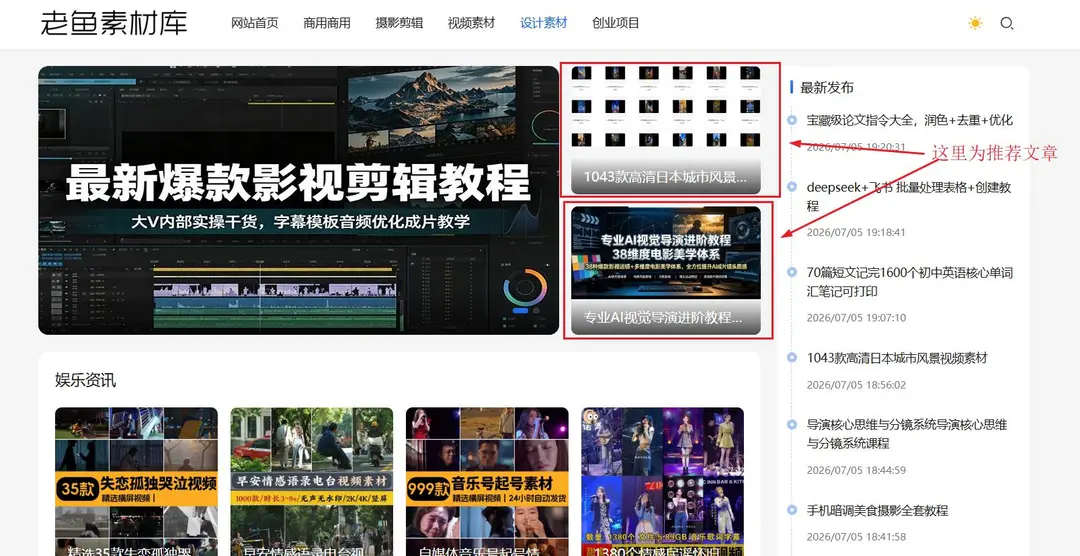Open the 商用商用 menu item

326,23
